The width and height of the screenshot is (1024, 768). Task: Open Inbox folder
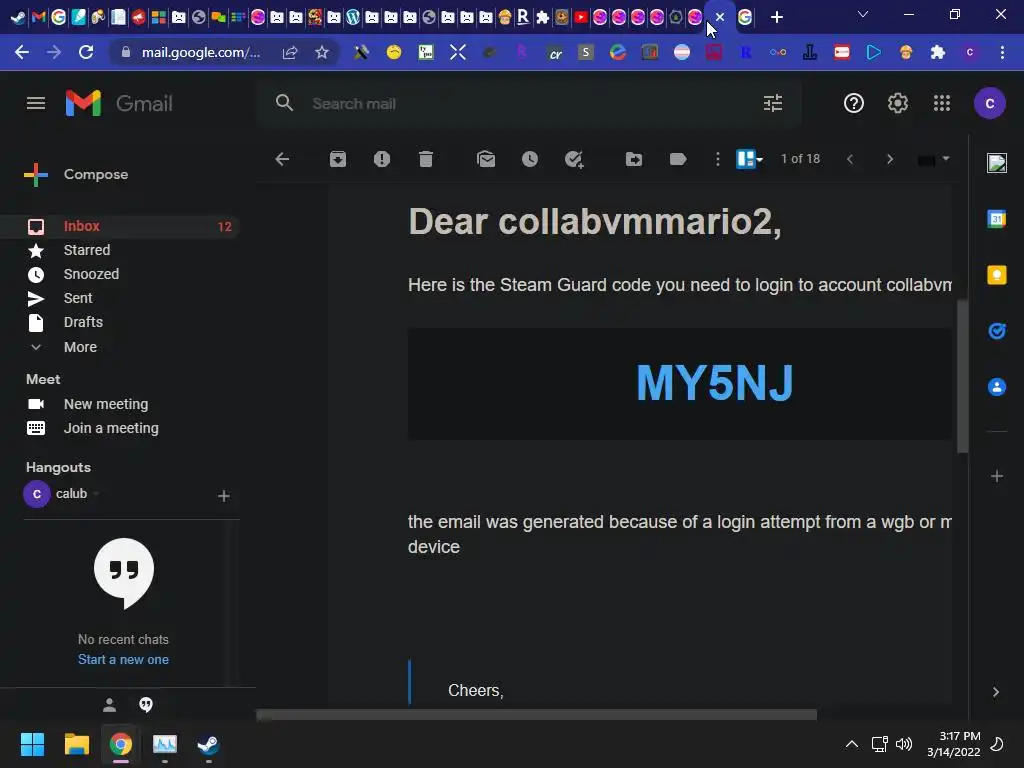click(x=120, y=226)
